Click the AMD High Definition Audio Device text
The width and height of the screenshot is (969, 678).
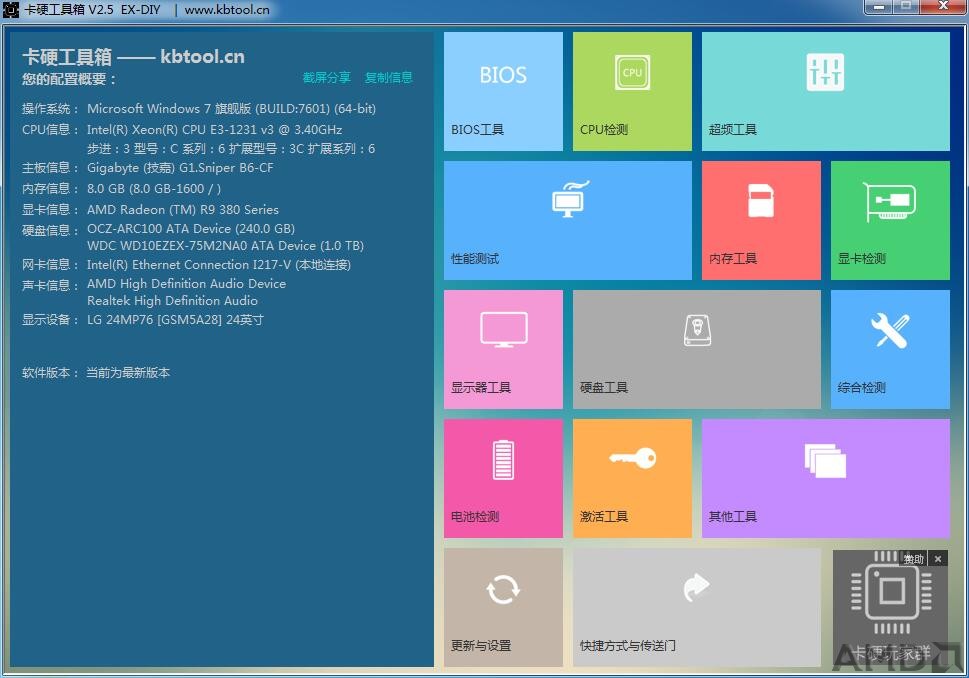click(x=187, y=284)
